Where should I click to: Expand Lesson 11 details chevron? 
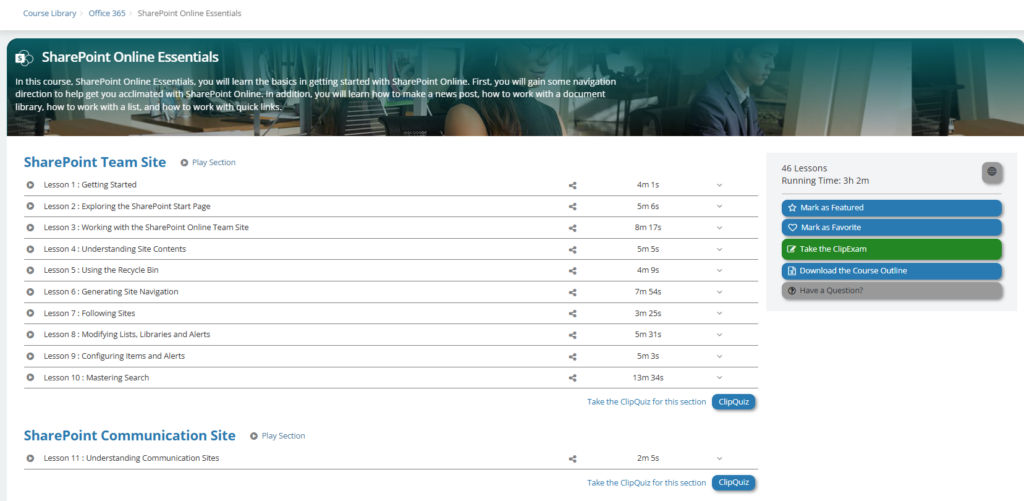pyautogui.click(x=720, y=459)
